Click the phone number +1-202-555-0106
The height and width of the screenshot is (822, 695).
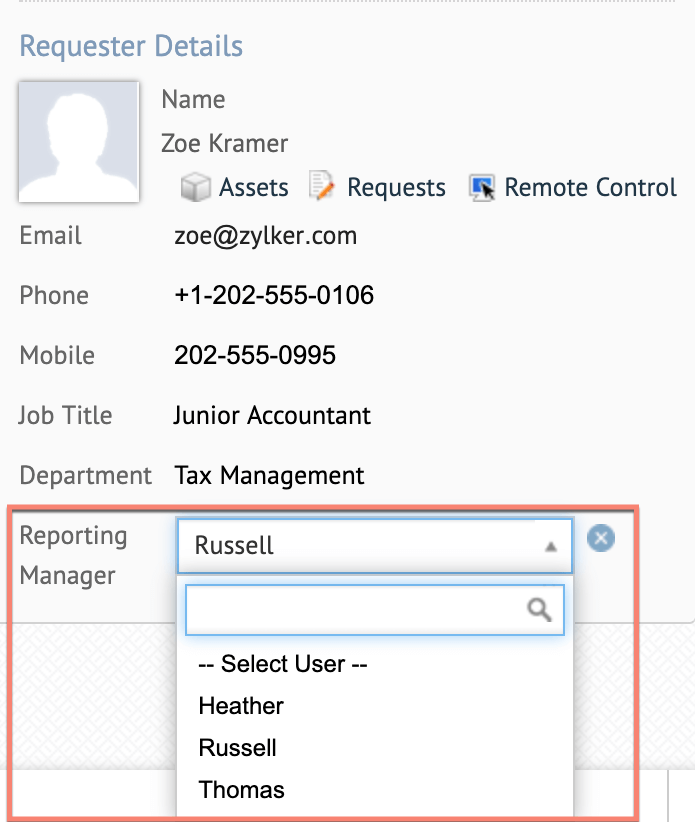coord(274,296)
